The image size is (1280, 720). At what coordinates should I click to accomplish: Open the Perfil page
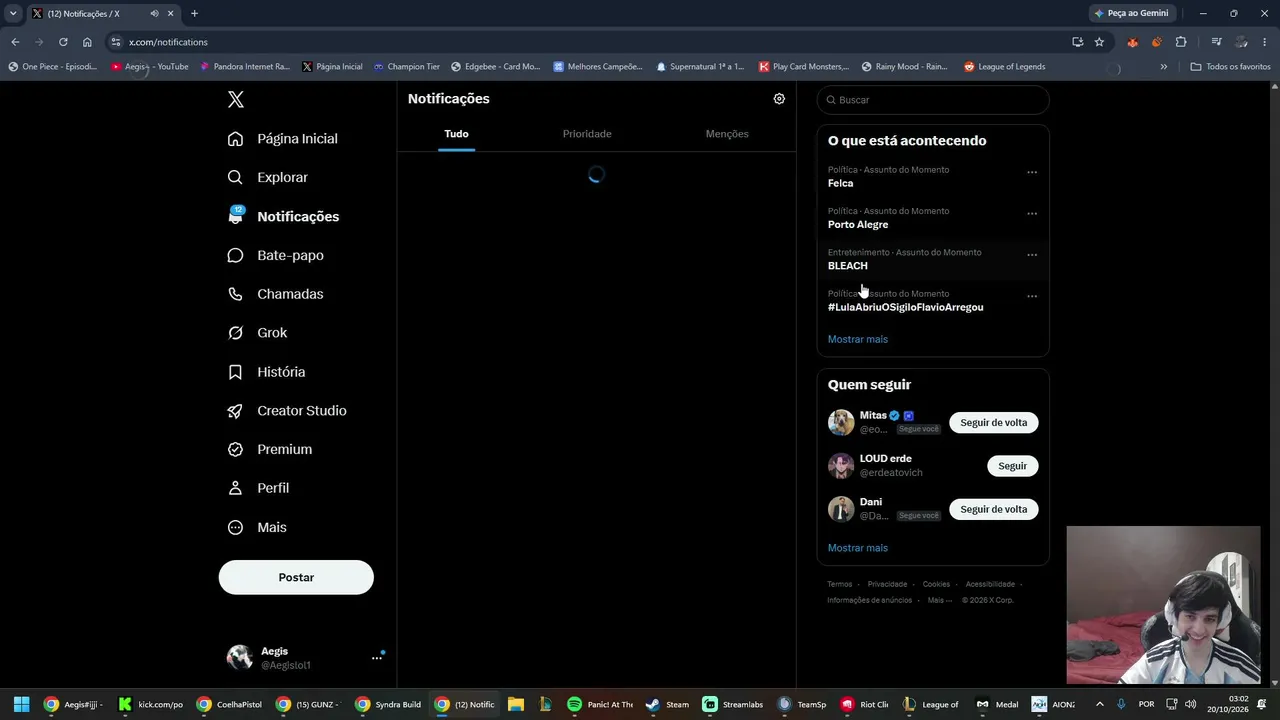[259, 488]
